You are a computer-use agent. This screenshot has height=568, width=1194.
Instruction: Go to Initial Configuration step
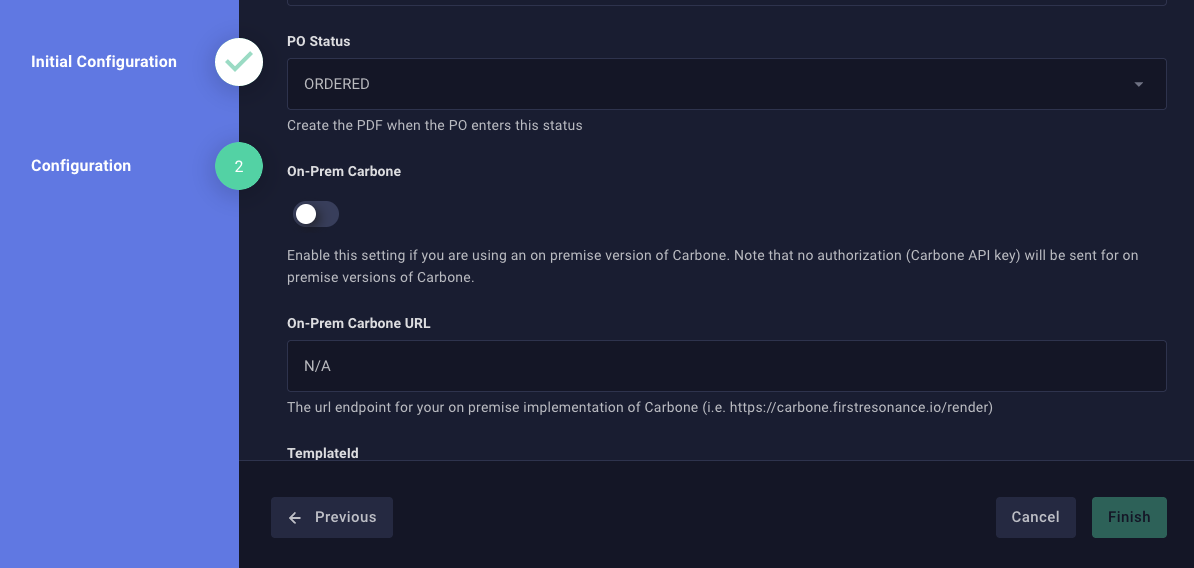tap(104, 62)
